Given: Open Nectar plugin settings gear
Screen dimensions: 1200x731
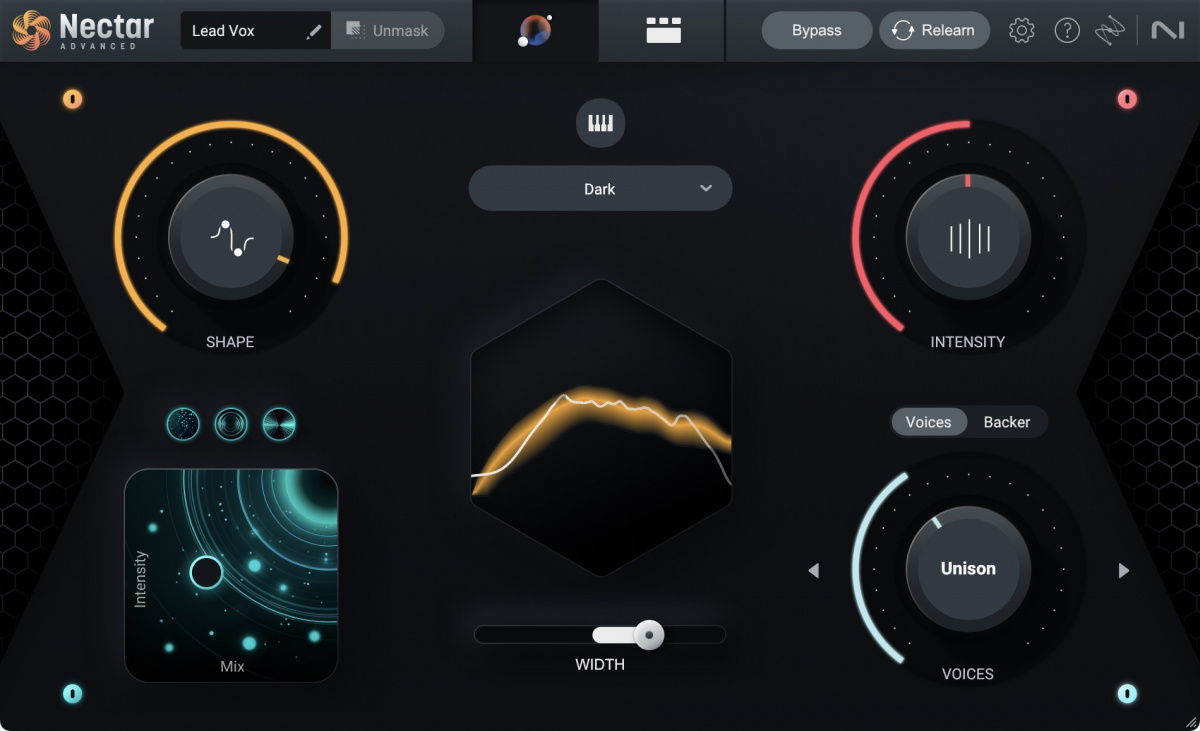Looking at the screenshot, I should coord(1021,30).
